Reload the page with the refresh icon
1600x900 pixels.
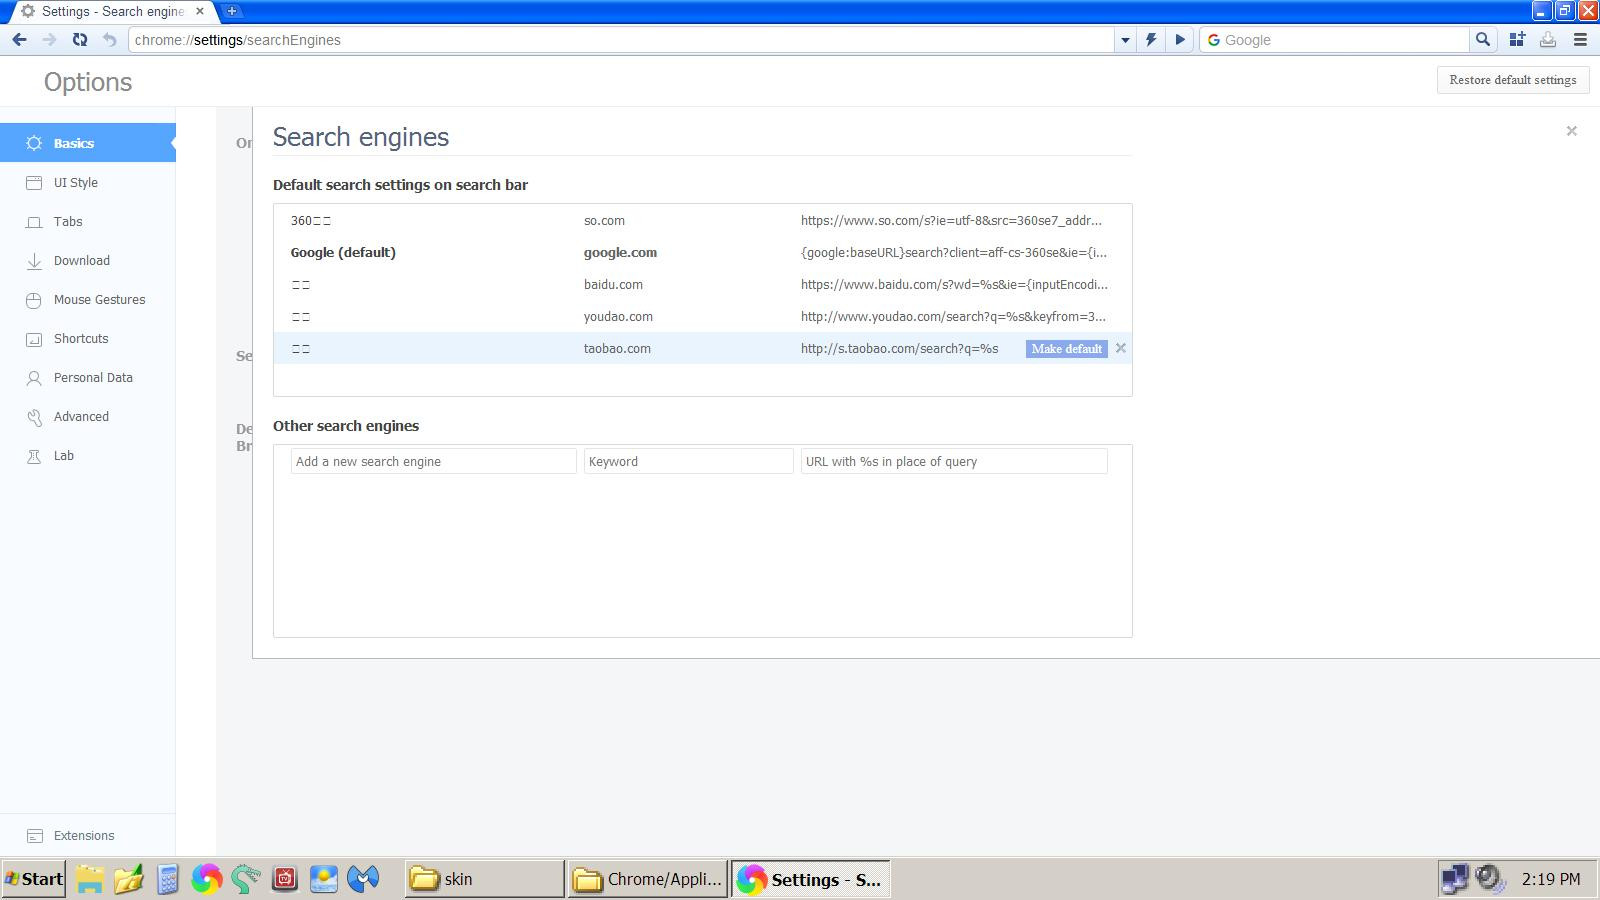click(x=80, y=40)
